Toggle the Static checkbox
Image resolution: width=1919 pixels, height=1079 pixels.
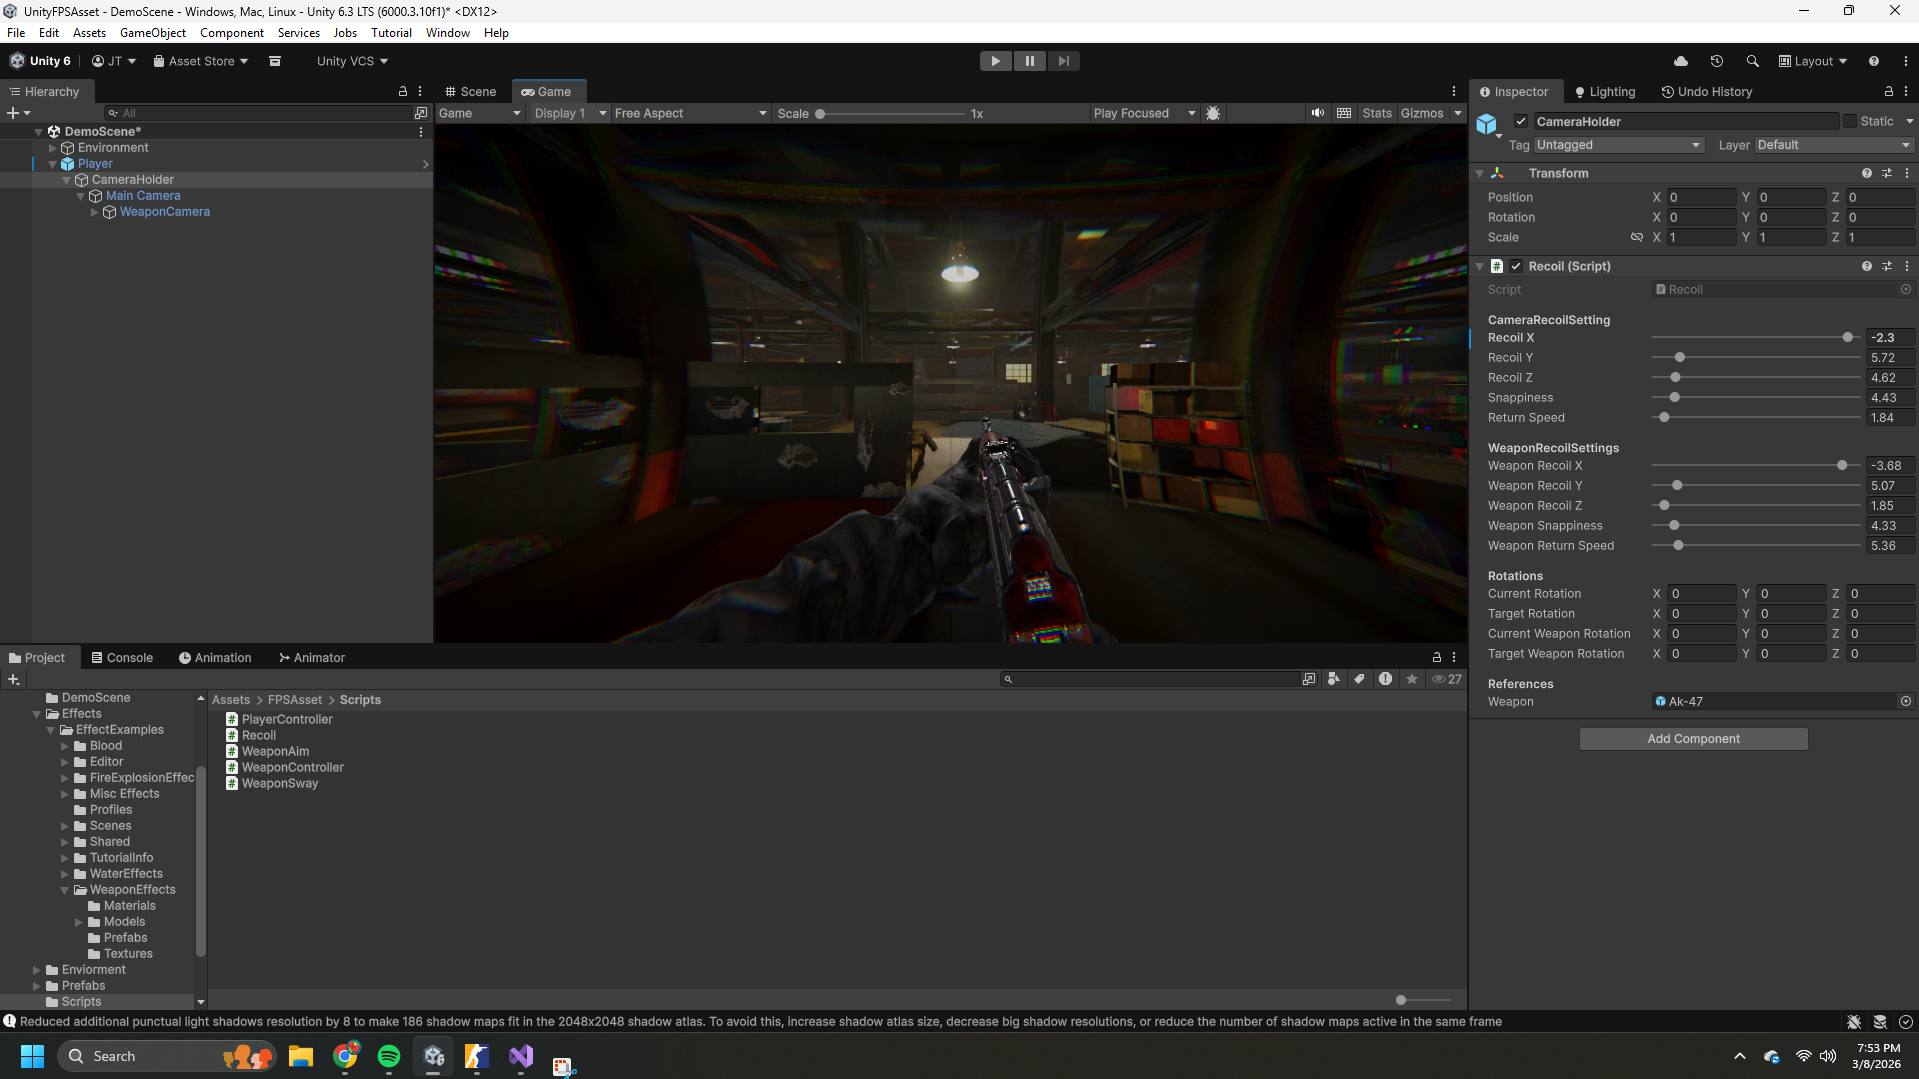1850,121
